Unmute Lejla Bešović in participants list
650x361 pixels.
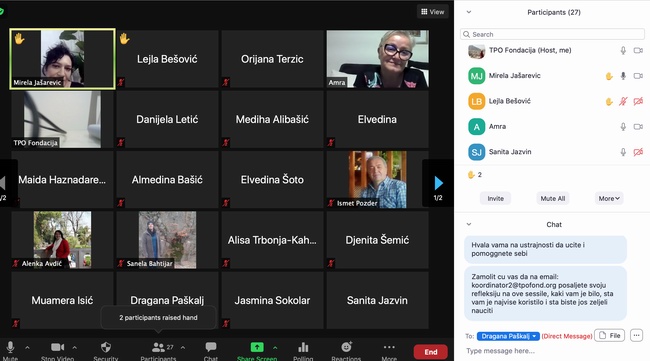pyautogui.click(x=623, y=101)
